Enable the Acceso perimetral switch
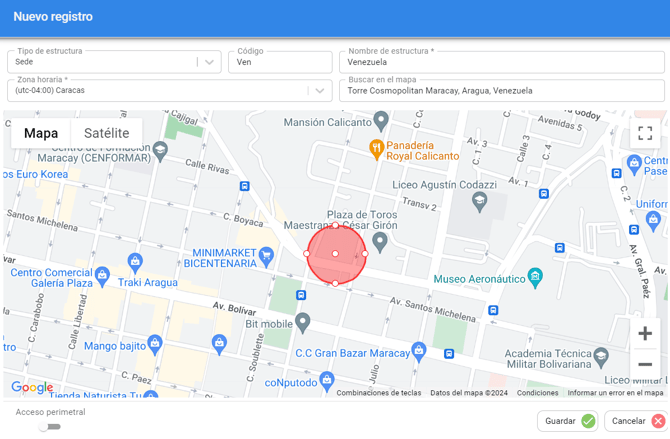Image resolution: width=670 pixels, height=439 pixels. pyautogui.click(x=50, y=427)
